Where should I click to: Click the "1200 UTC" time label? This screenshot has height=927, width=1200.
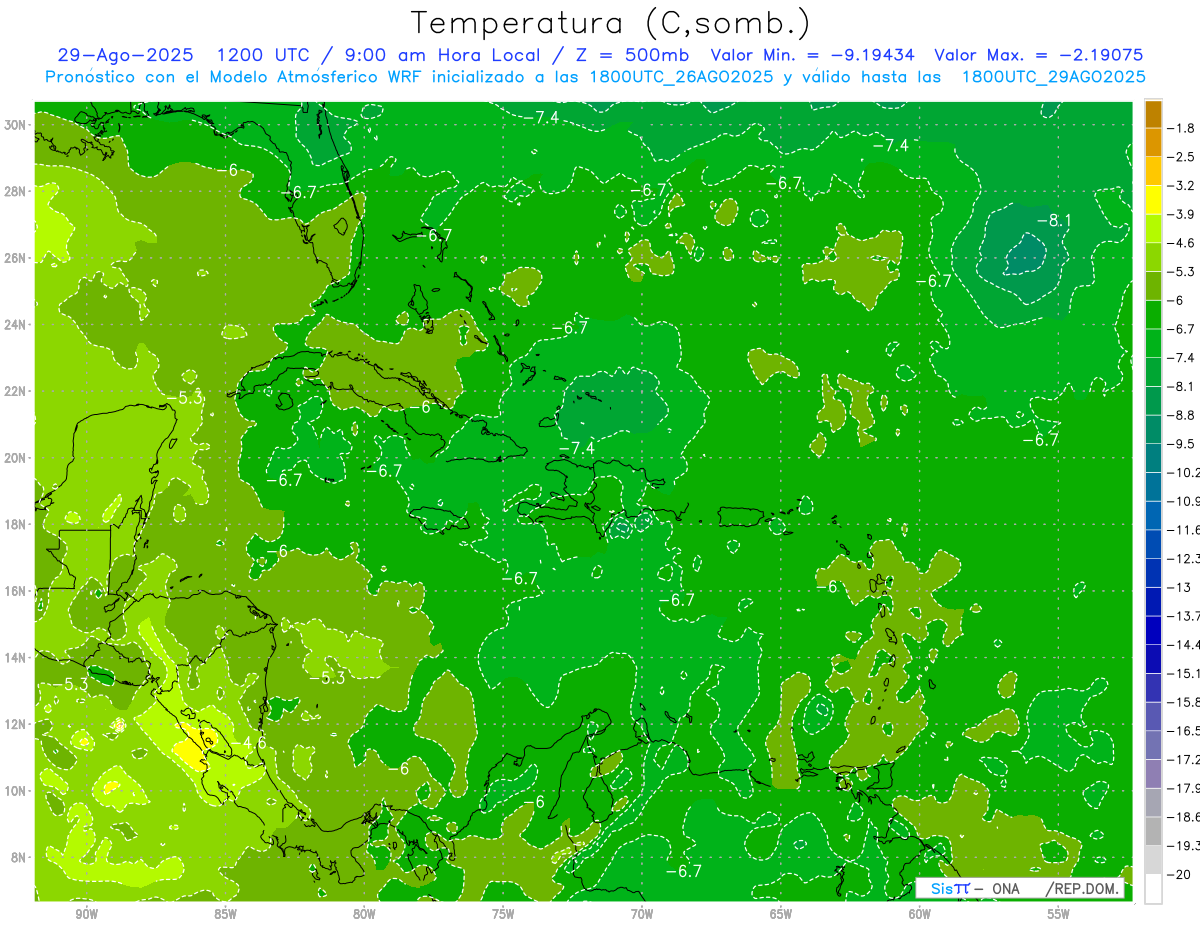pos(264,55)
